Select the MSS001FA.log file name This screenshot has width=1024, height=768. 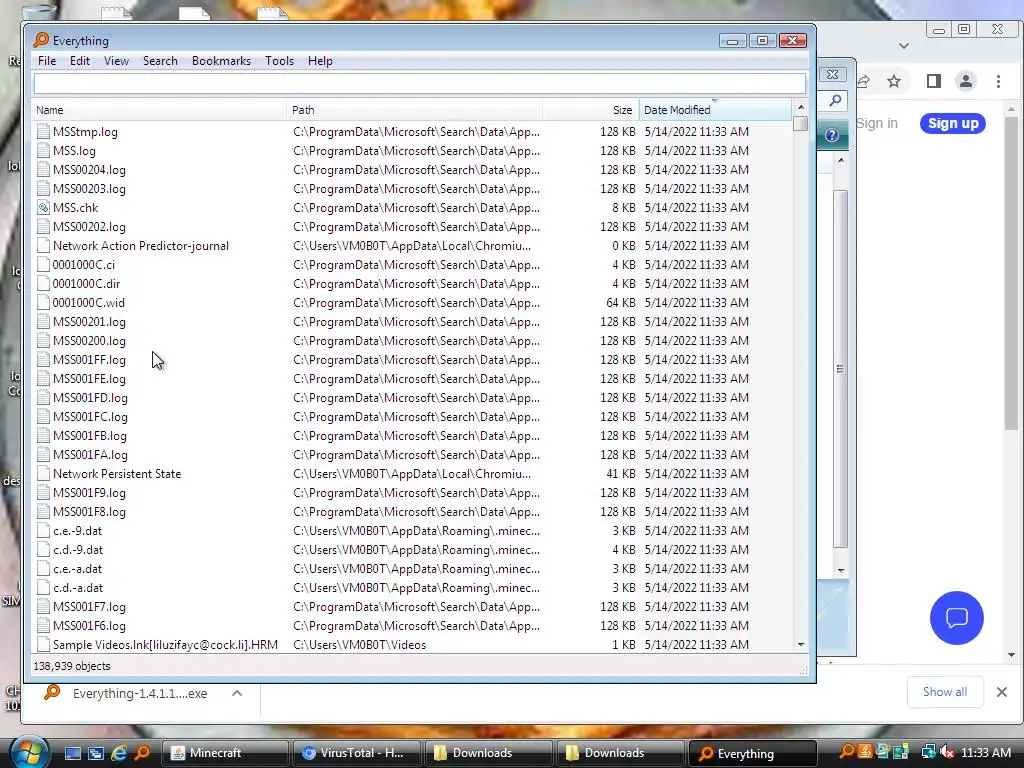pyautogui.click(x=90, y=455)
